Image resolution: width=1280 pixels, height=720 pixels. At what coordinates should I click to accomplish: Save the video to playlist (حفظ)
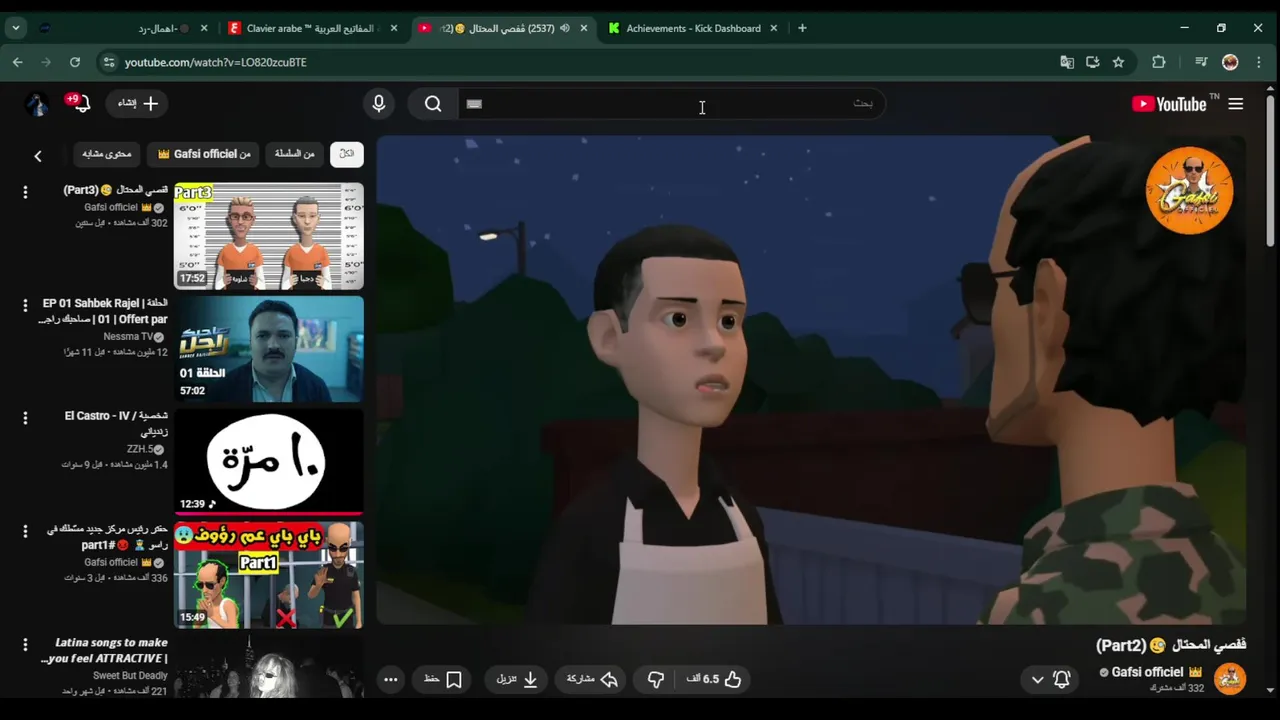coord(443,679)
